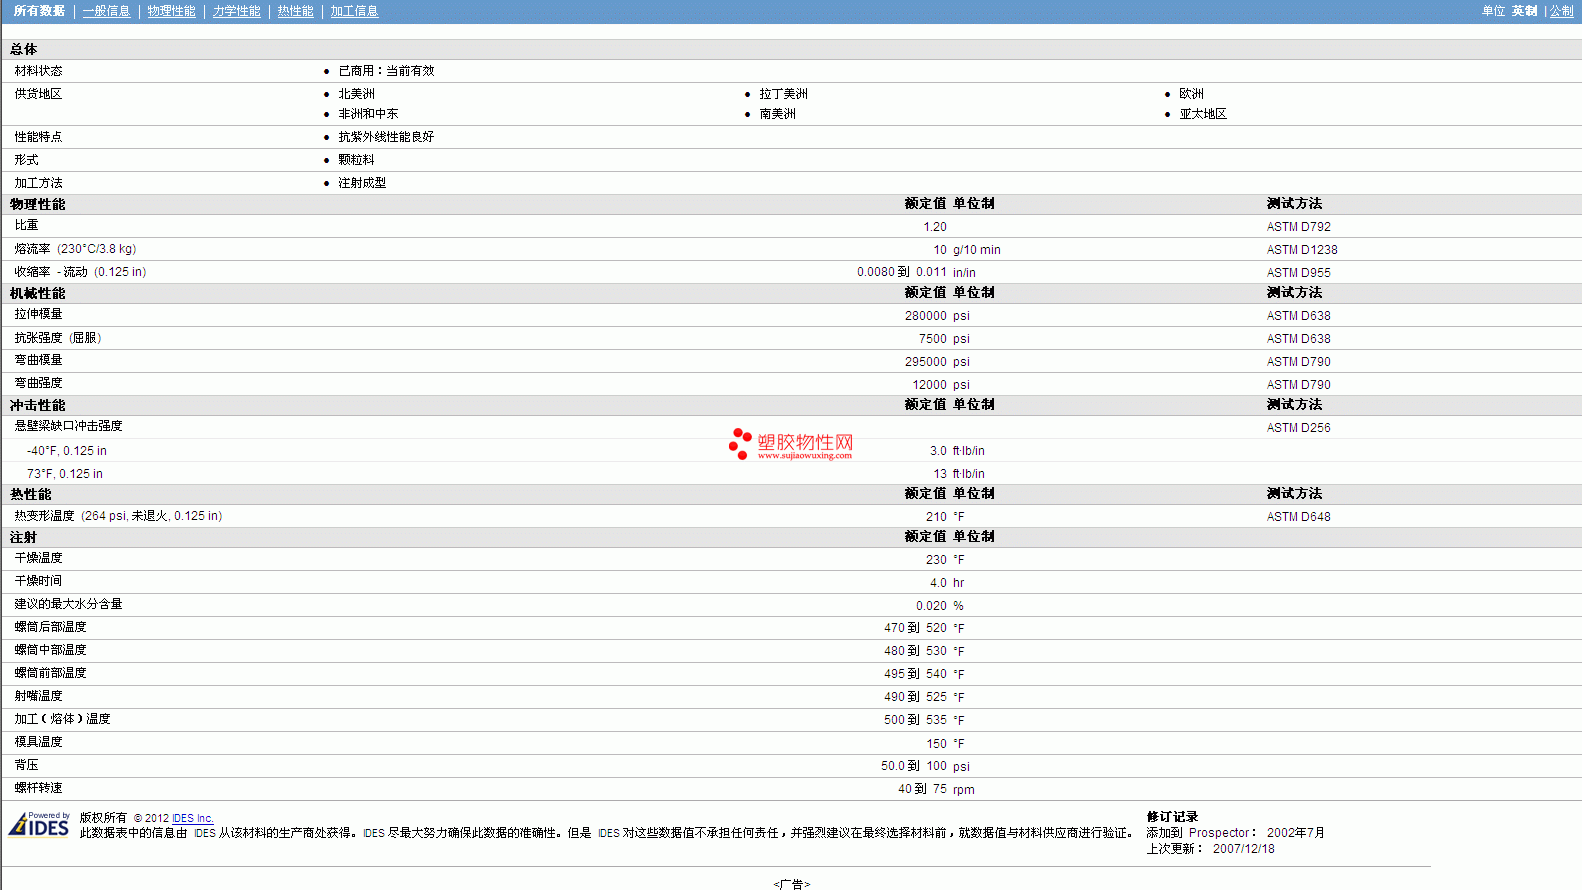Click the Prospector link in 修订记录
Viewport: 1582px width, 890px height.
click(x=1219, y=833)
